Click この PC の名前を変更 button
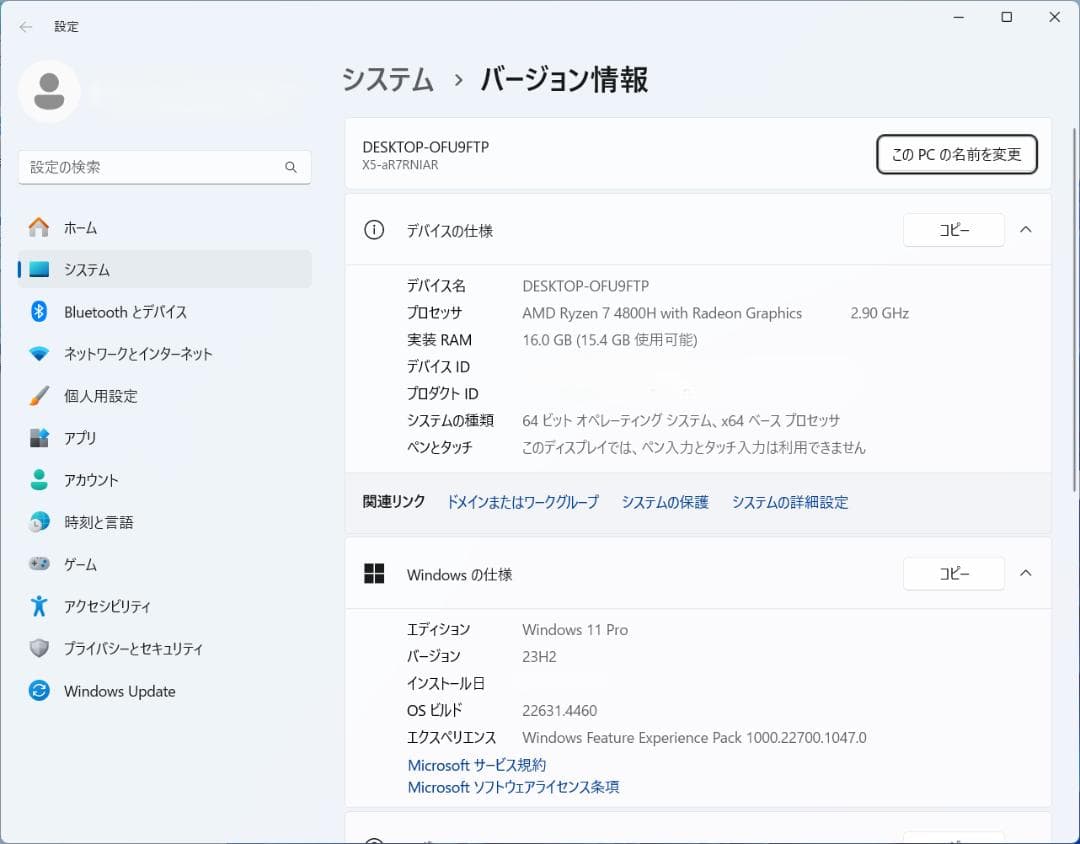Screen dimensions: 1080x844 pos(957,154)
